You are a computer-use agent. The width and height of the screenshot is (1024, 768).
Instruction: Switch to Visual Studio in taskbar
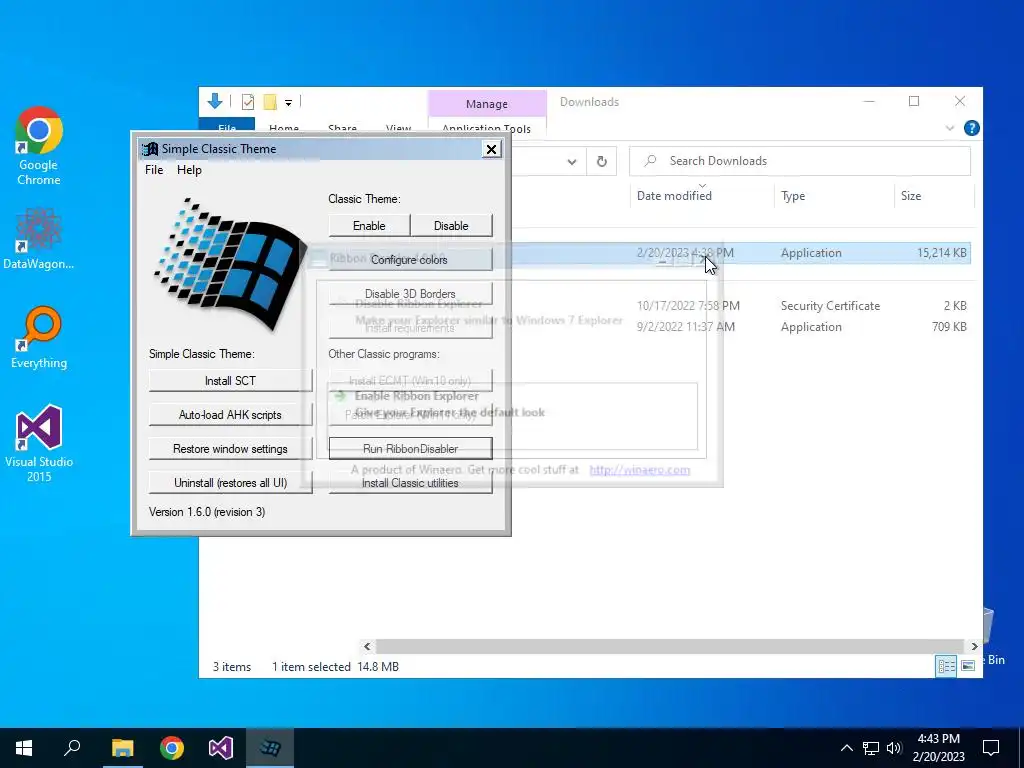coord(221,748)
